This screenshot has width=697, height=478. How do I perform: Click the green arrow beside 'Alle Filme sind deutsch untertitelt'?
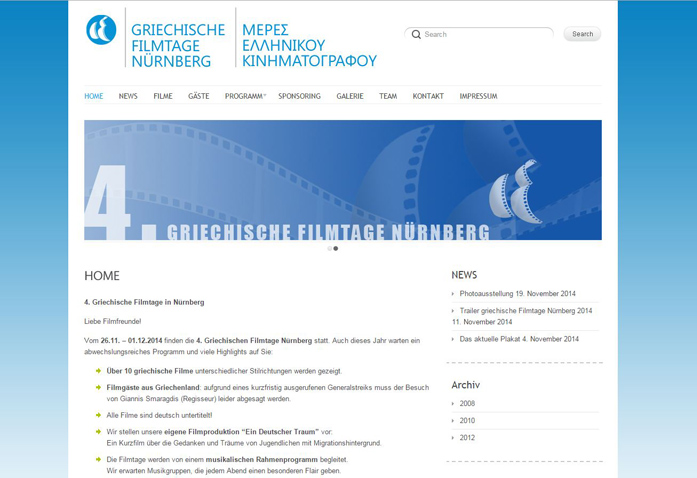coord(98,415)
